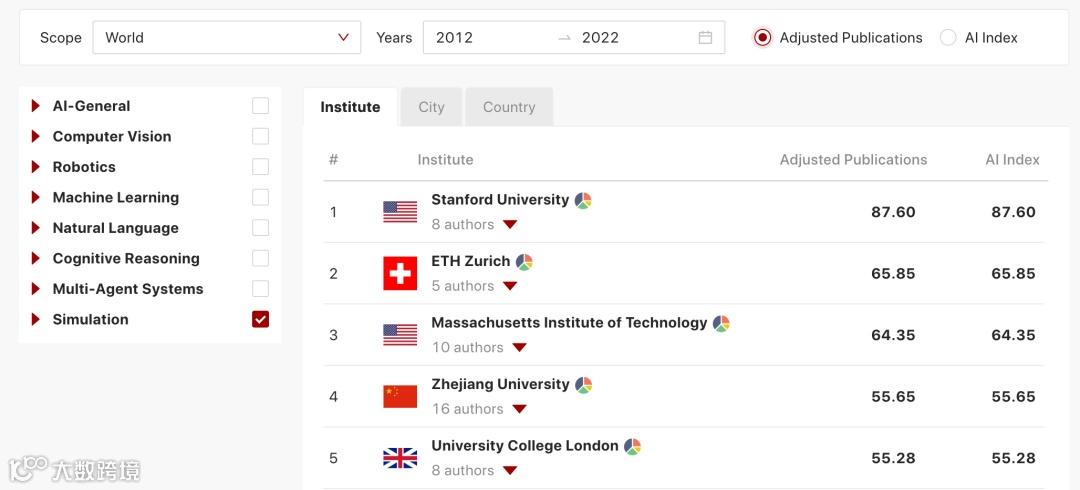Click the Adjusted Publications column header
1080x490 pixels.
pyautogui.click(x=853, y=160)
